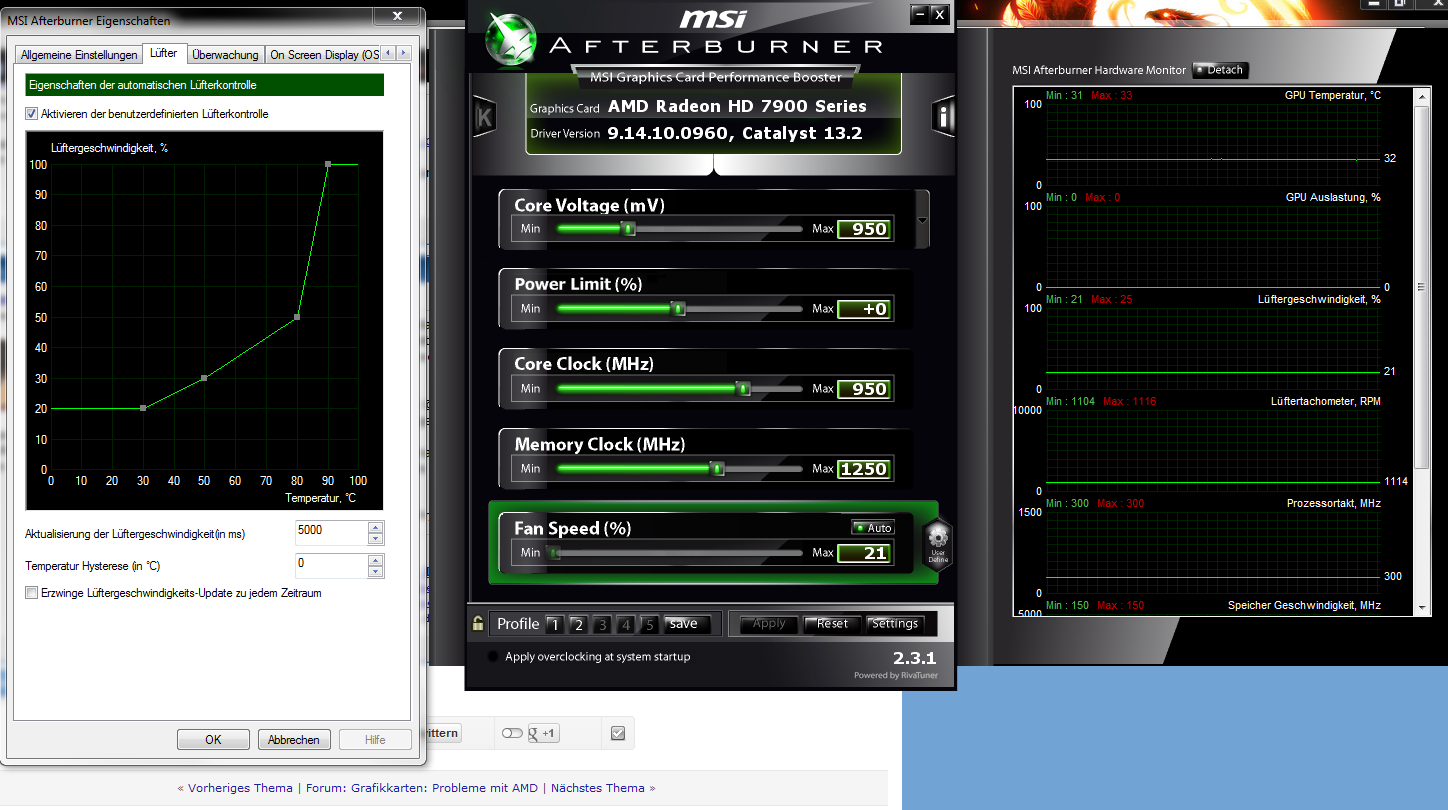Increase temperature hysteresis with up spinner

376,559
